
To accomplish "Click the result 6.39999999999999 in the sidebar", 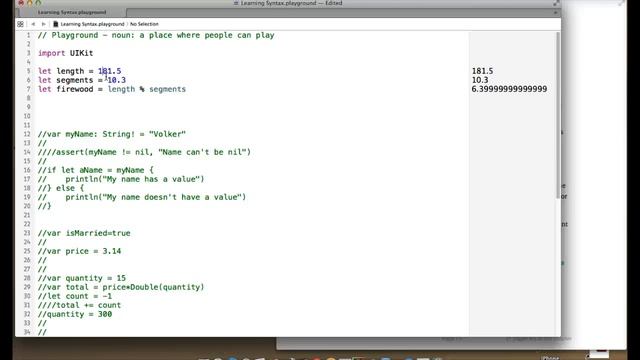I will [509, 89].
